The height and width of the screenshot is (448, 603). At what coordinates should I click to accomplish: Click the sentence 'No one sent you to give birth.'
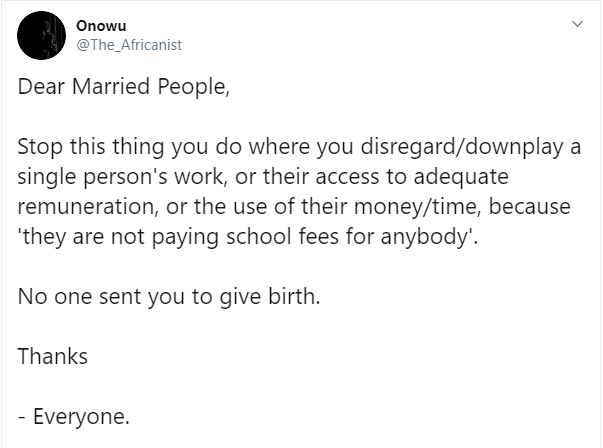point(169,297)
